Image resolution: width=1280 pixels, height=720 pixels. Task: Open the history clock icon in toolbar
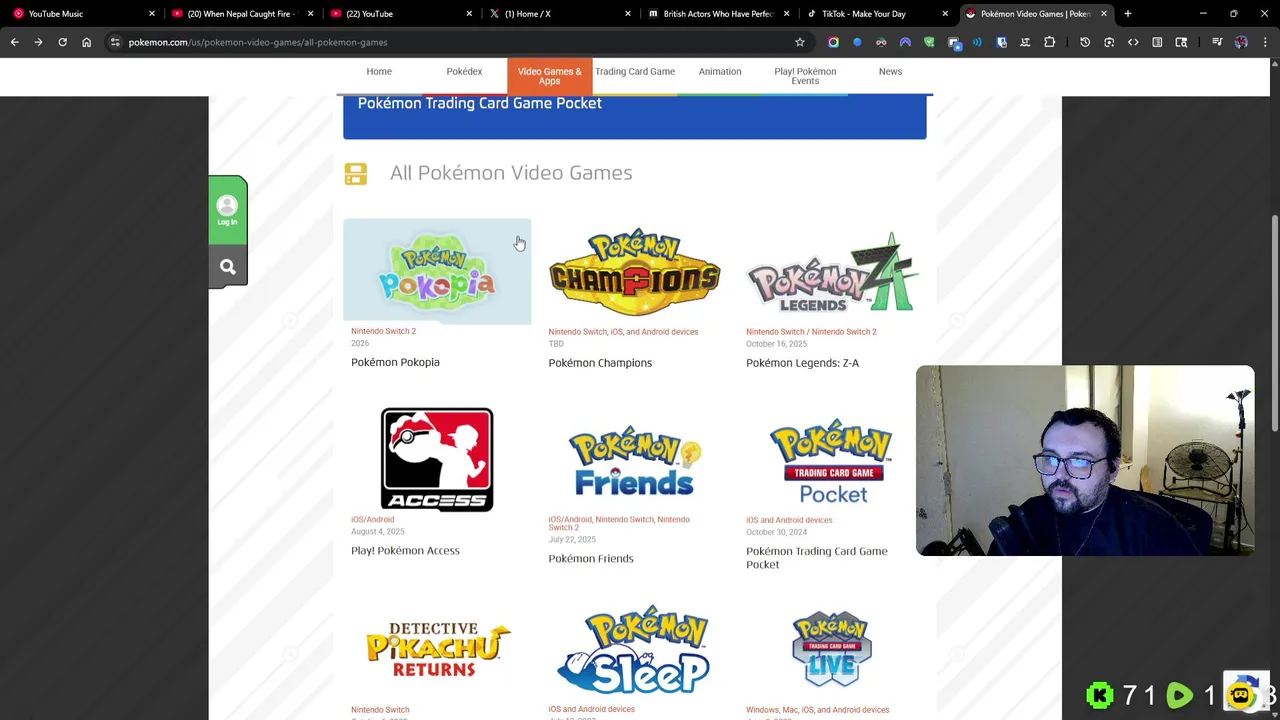coord(1085,42)
